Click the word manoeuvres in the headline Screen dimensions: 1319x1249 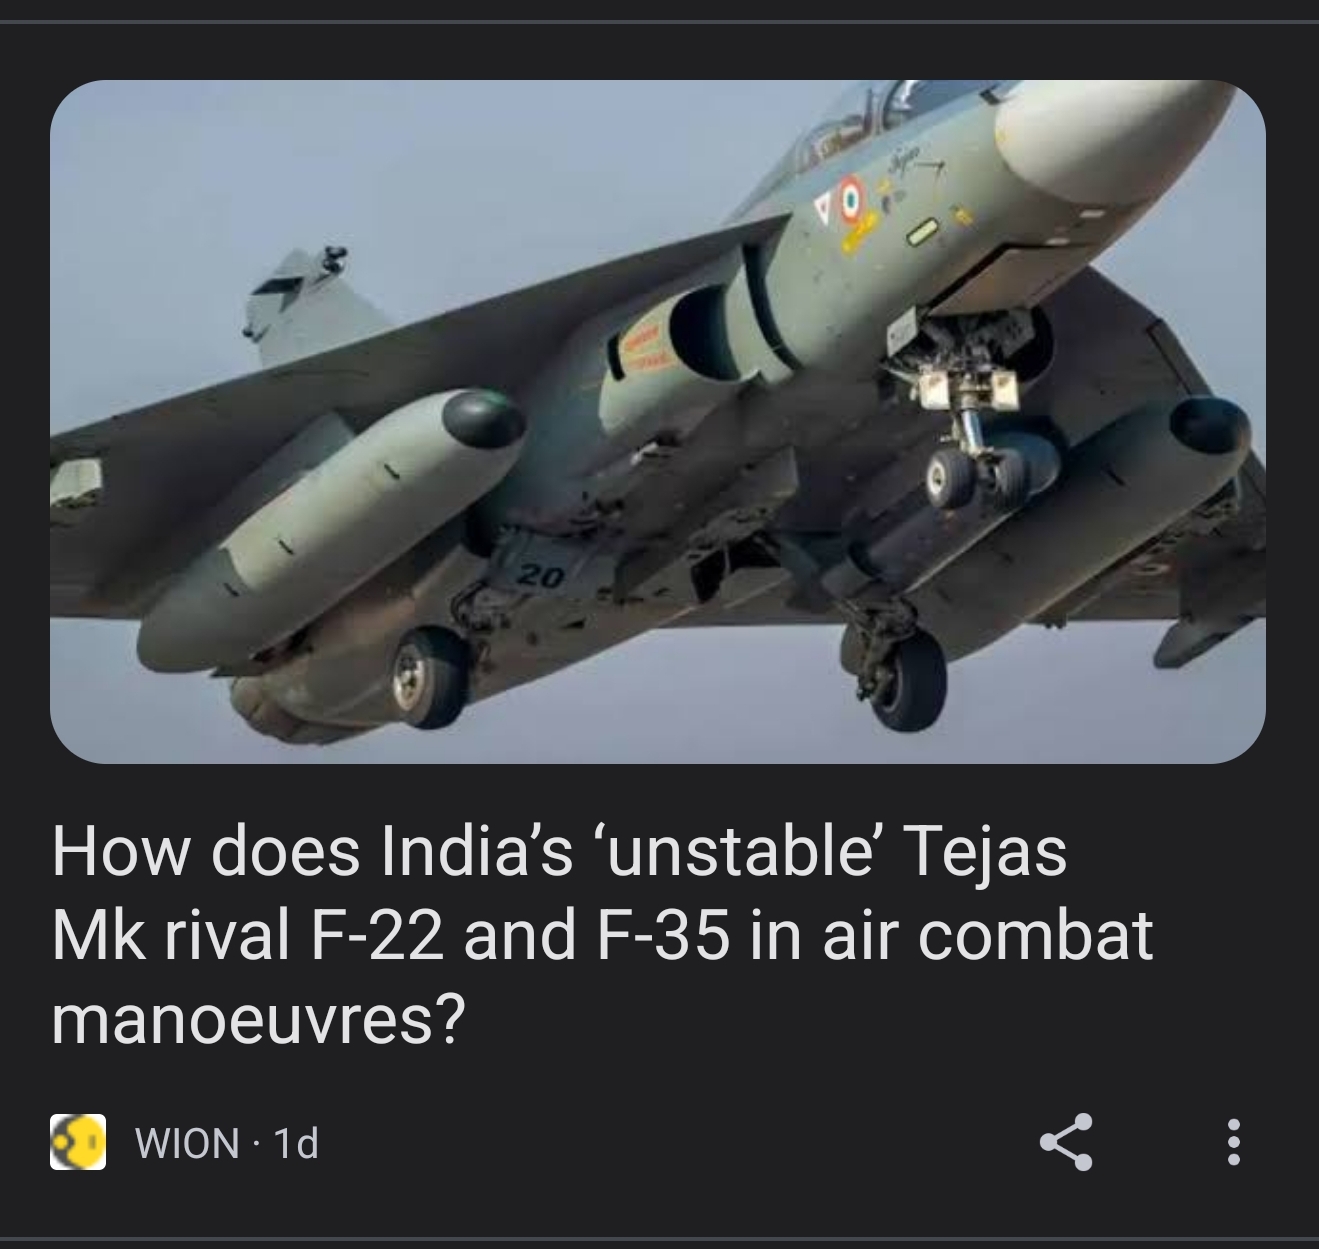[x=258, y=1021]
